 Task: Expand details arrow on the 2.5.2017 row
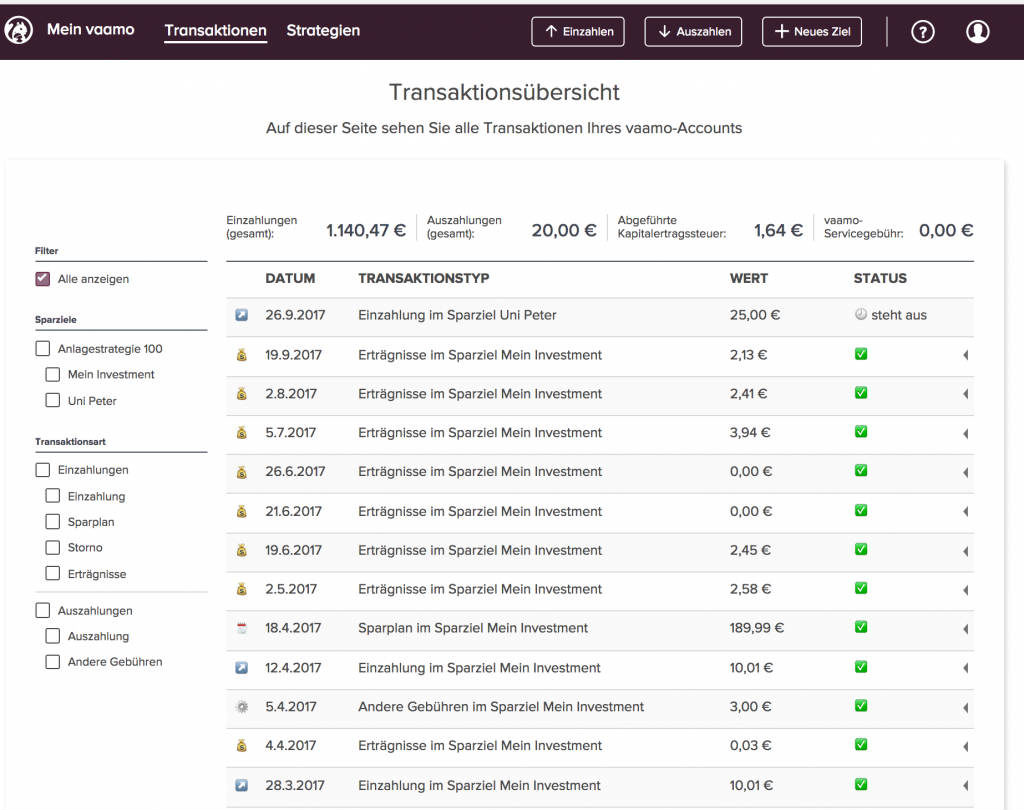click(965, 590)
